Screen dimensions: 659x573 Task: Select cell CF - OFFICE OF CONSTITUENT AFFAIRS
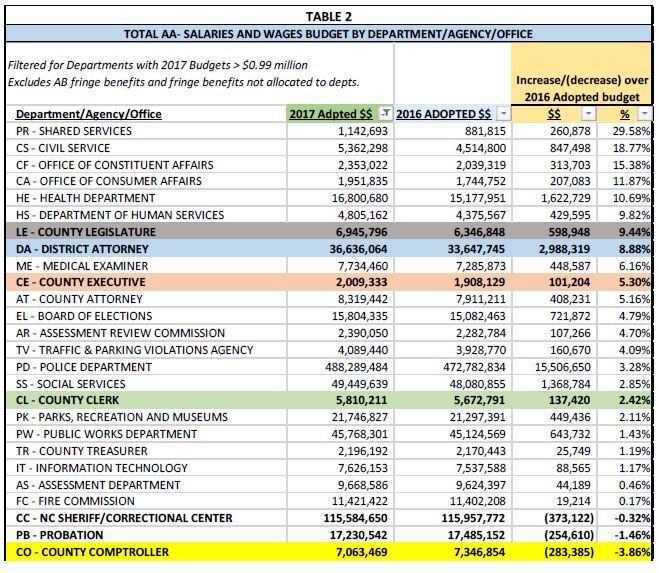pyautogui.click(x=147, y=165)
